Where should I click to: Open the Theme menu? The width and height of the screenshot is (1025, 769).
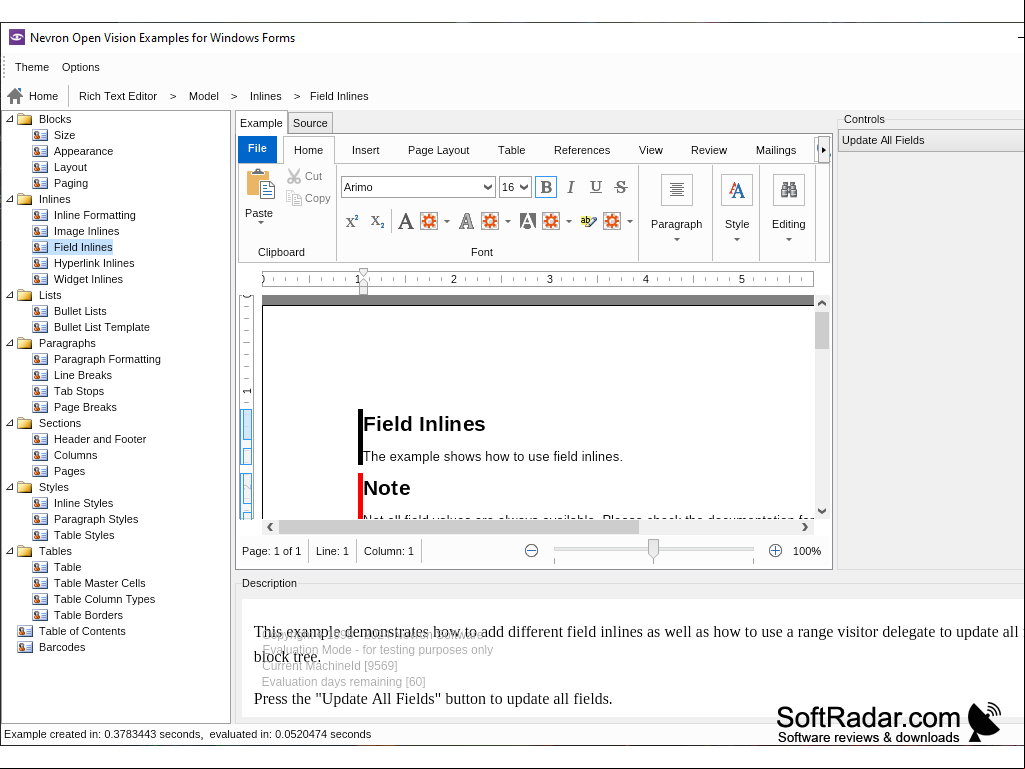point(32,67)
